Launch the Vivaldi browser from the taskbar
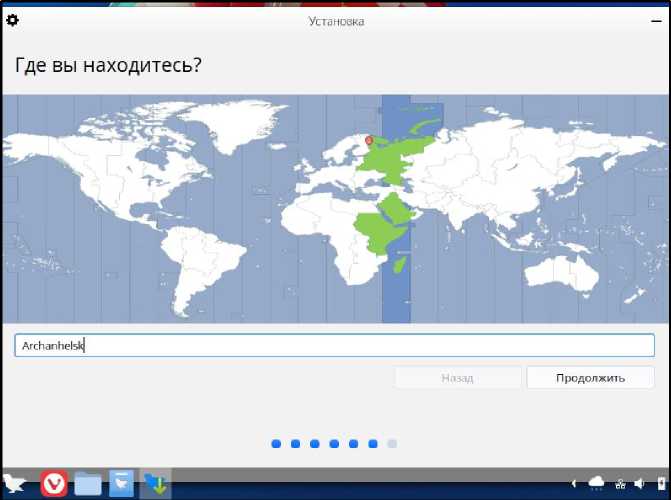Image resolution: width=671 pixels, height=500 pixels. click(54, 484)
